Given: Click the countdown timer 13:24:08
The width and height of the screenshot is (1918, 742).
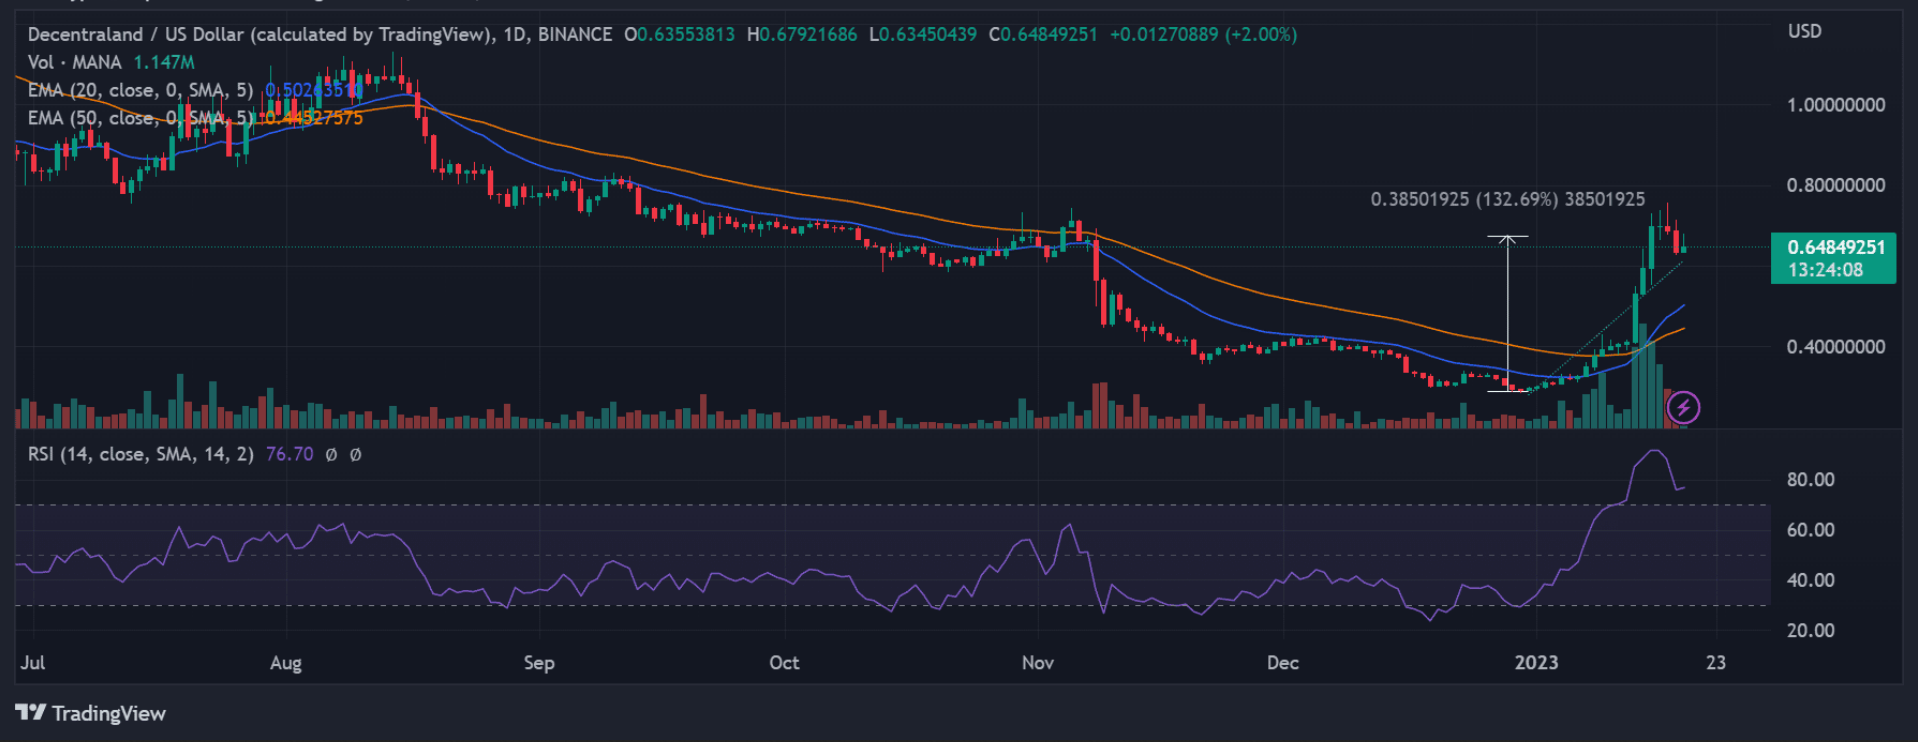Looking at the screenshot, I should coord(1825,270).
